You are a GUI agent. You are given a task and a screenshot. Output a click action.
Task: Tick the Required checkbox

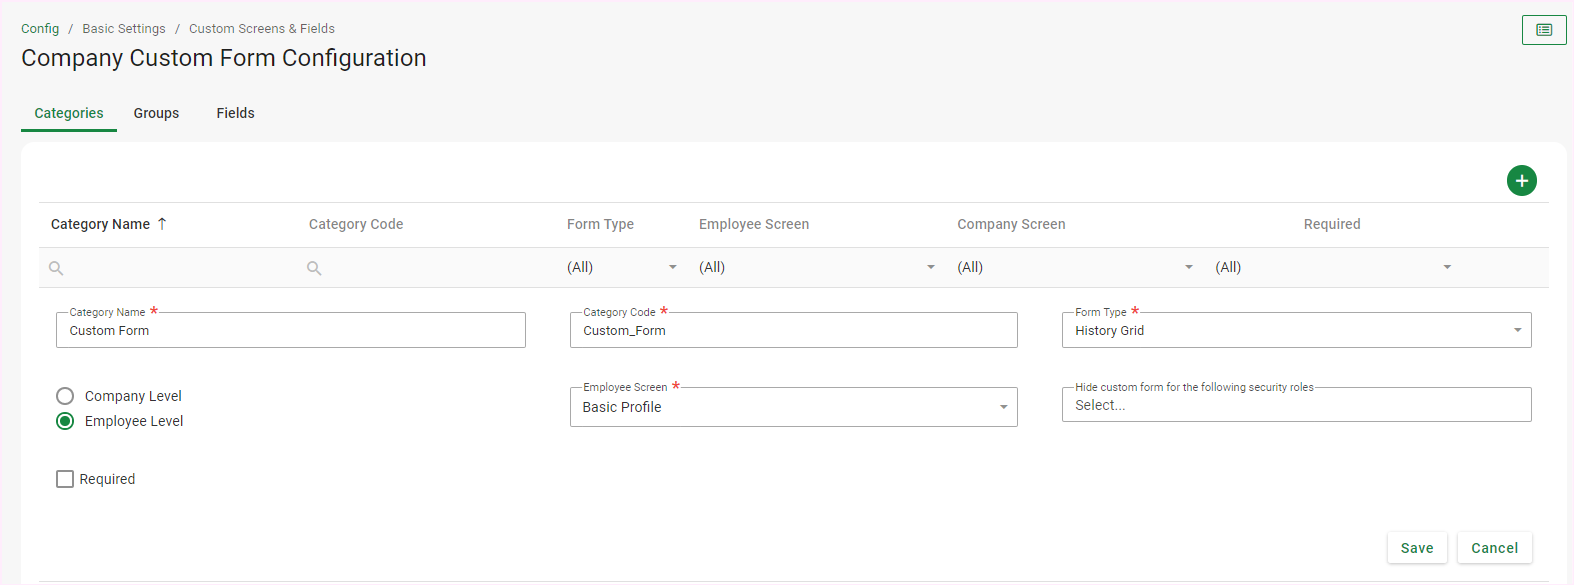(65, 479)
